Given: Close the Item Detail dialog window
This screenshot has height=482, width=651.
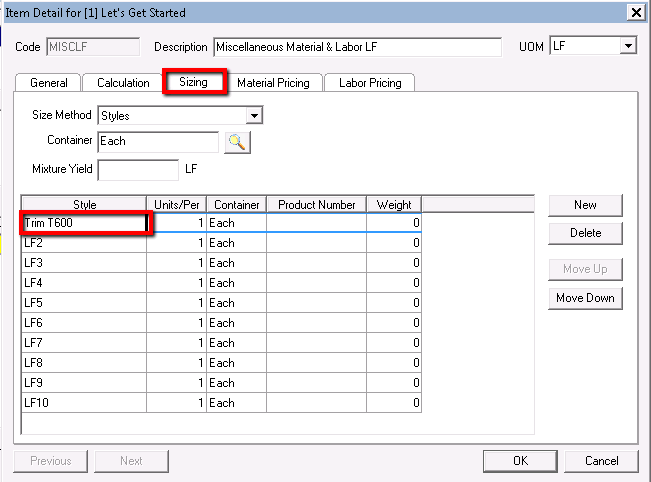Looking at the screenshot, I should click(x=636, y=12).
